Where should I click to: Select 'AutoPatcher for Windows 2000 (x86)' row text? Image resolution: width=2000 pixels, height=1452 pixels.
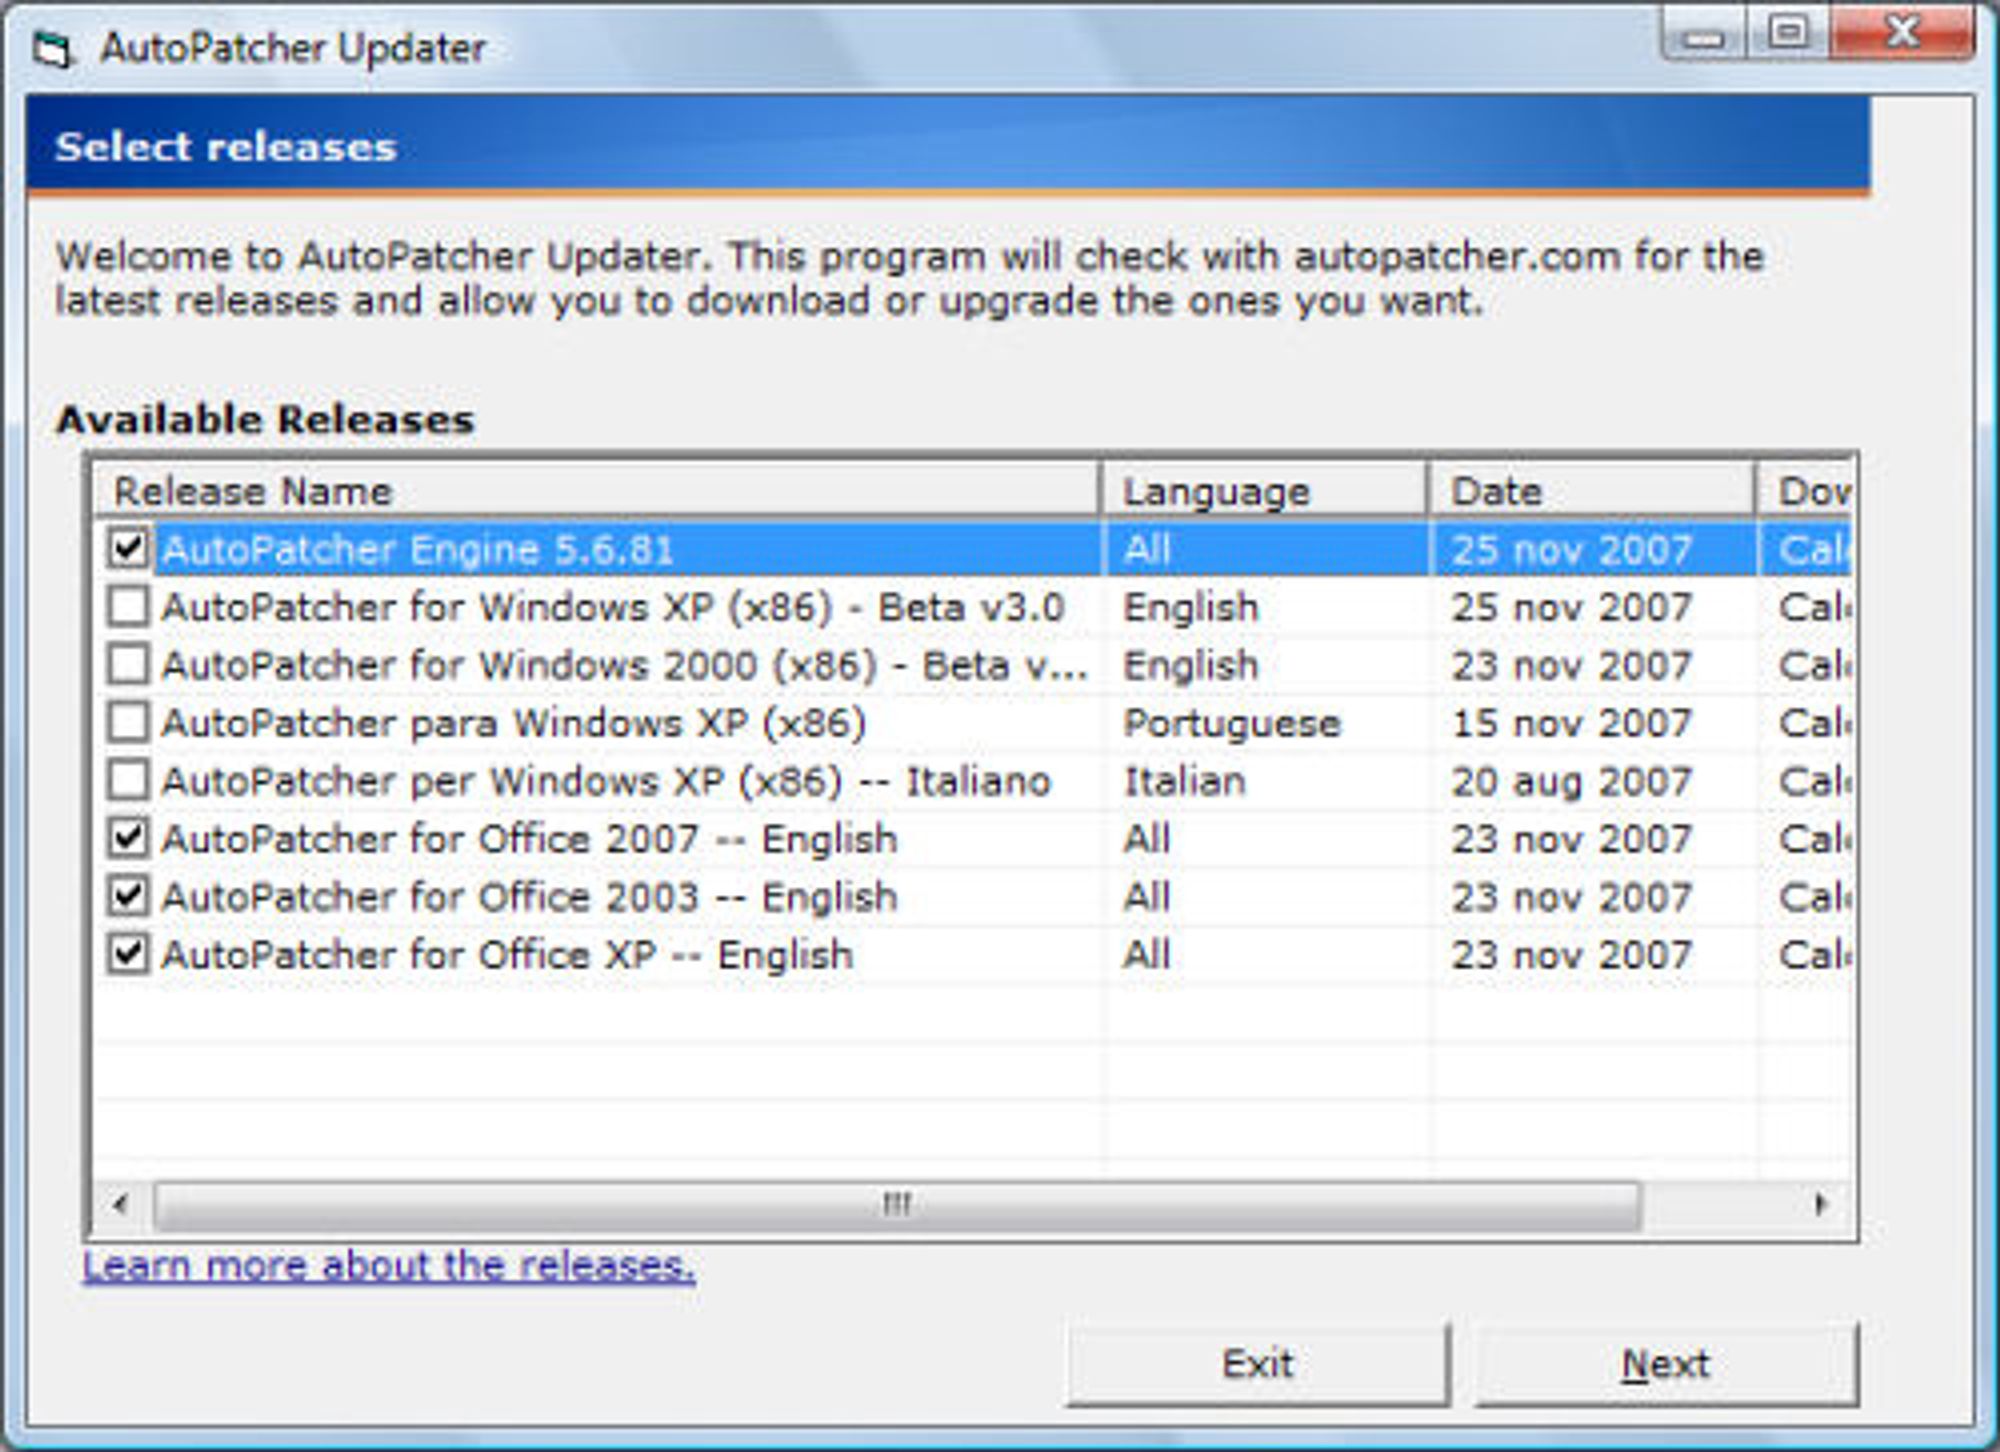pyautogui.click(x=625, y=665)
